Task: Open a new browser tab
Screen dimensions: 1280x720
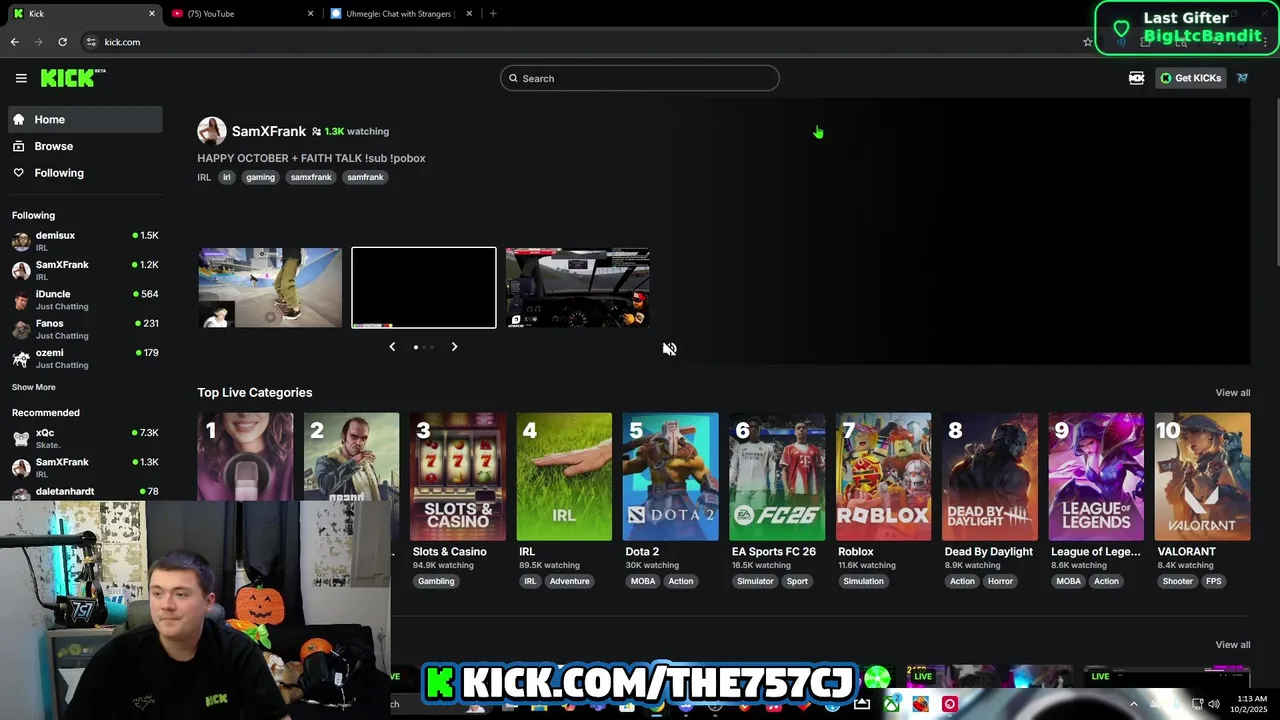Action: 493,14
